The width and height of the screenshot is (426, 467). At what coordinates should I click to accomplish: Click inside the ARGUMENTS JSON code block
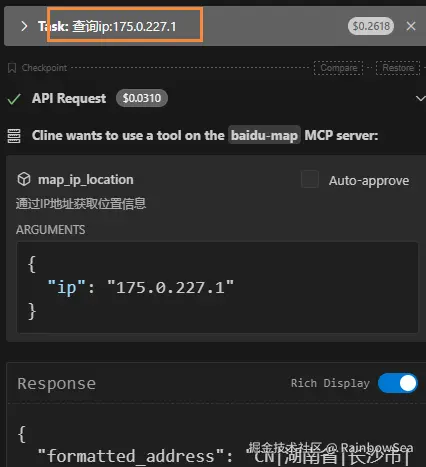click(217, 287)
